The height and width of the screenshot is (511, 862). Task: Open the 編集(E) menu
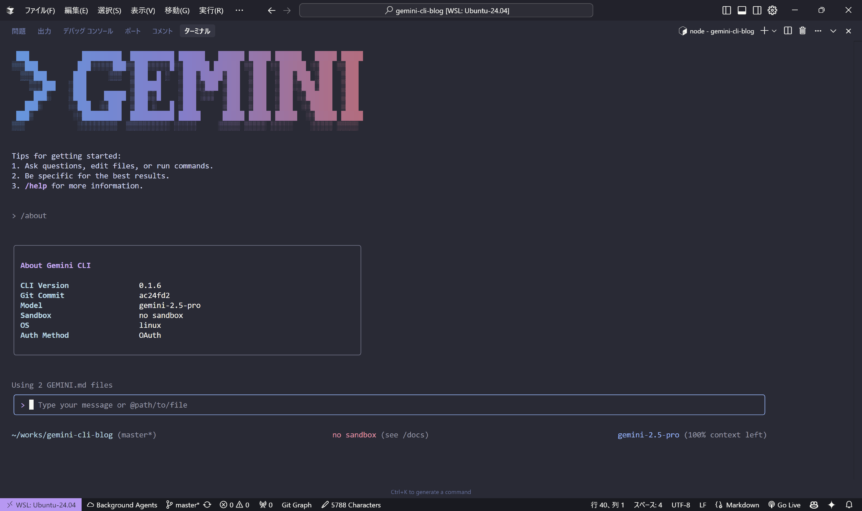[x=76, y=10]
